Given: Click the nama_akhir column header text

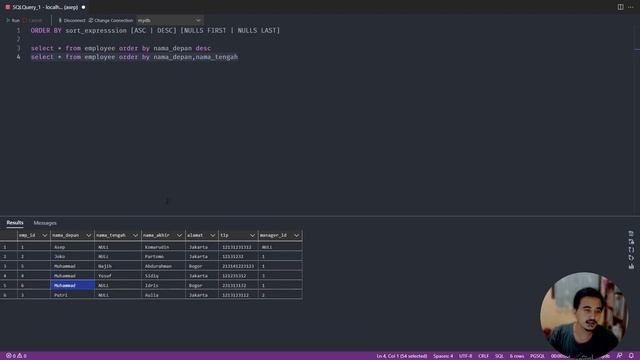Looking at the screenshot, I should pos(156,236).
